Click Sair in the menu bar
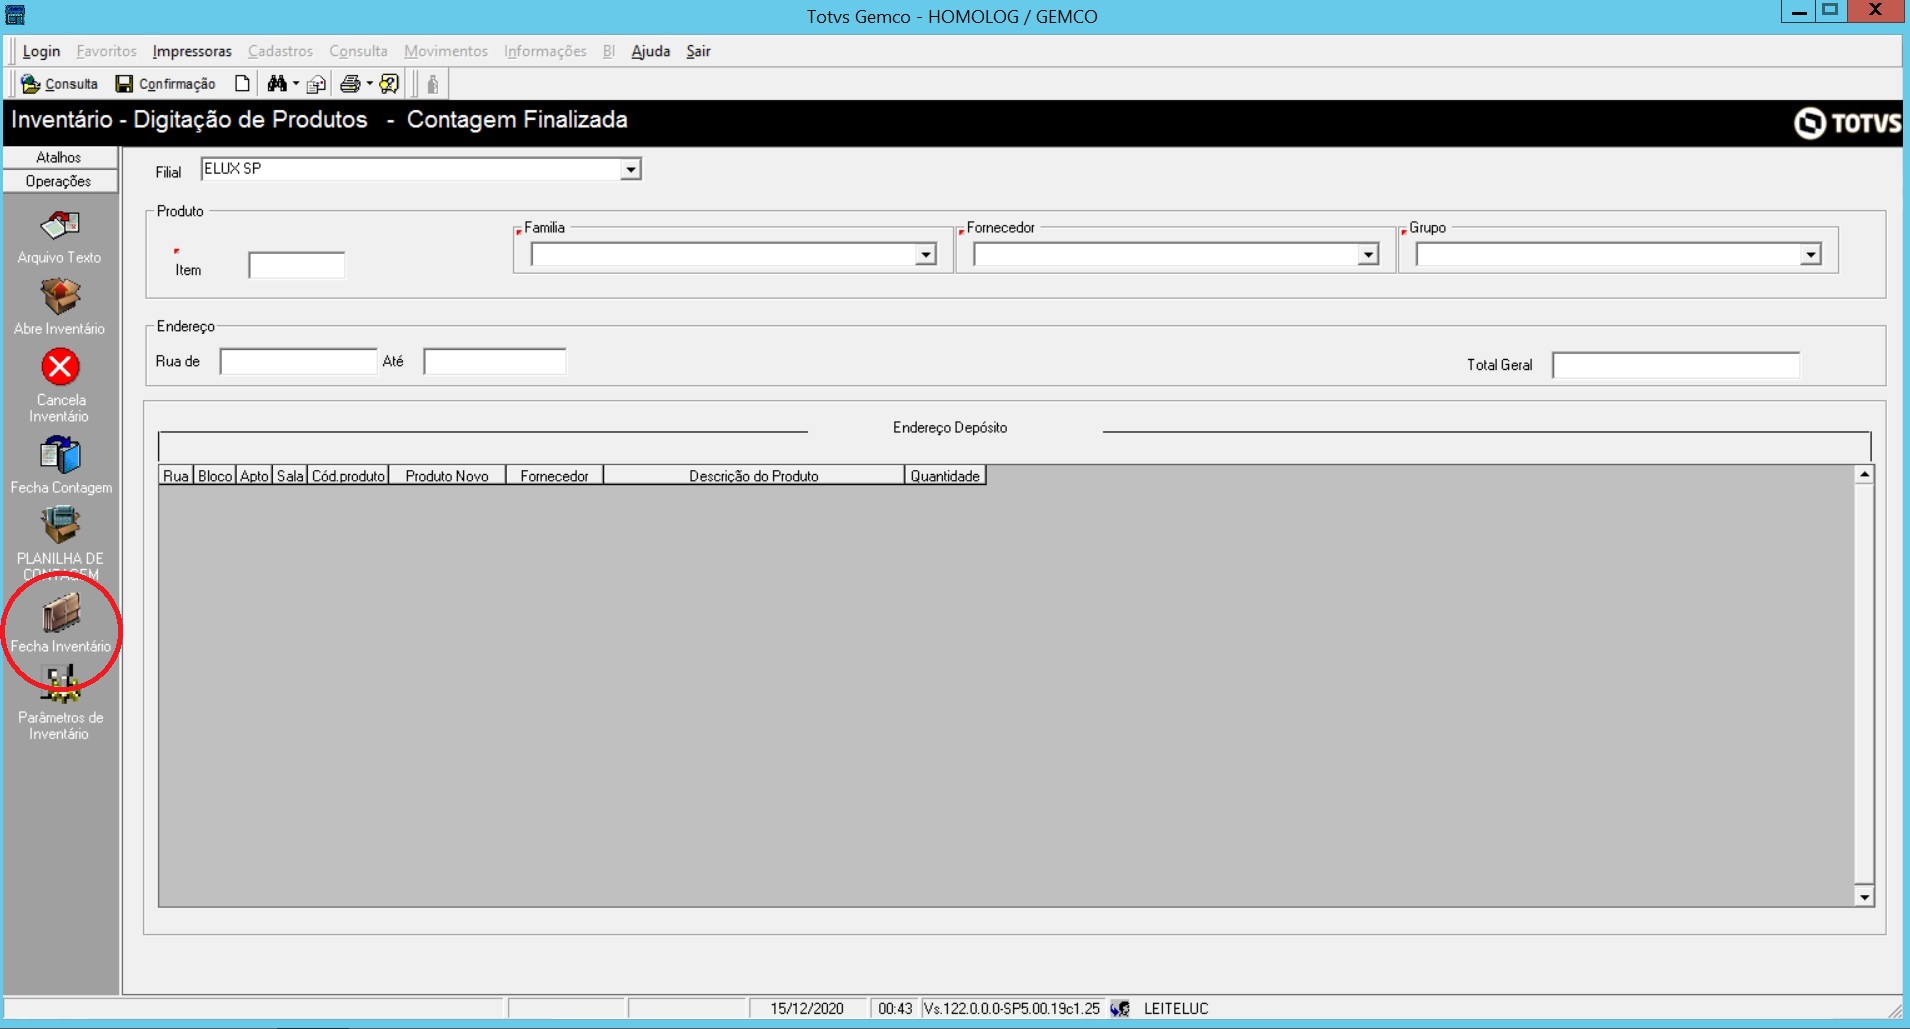Image resolution: width=1910 pixels, height=1029 pixels. coord(698,51)
